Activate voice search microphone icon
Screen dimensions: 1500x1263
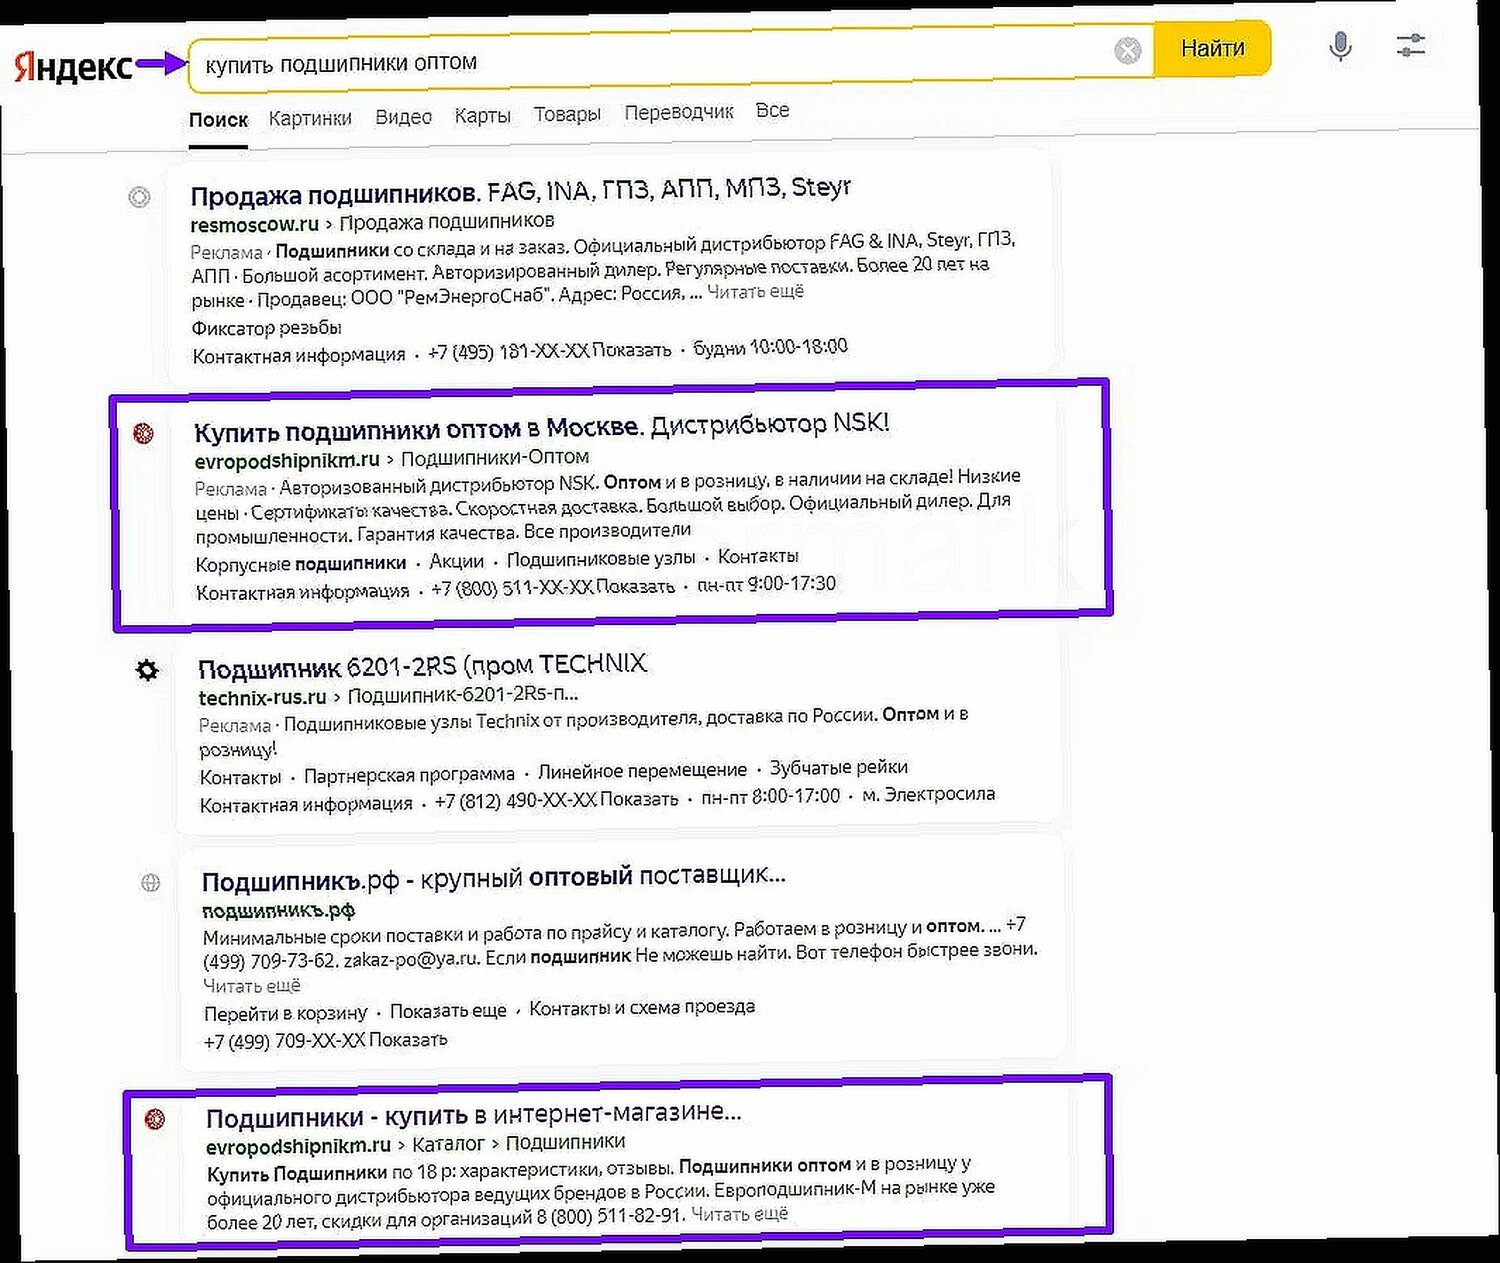pyautogui.click(x=1340, y=46)
